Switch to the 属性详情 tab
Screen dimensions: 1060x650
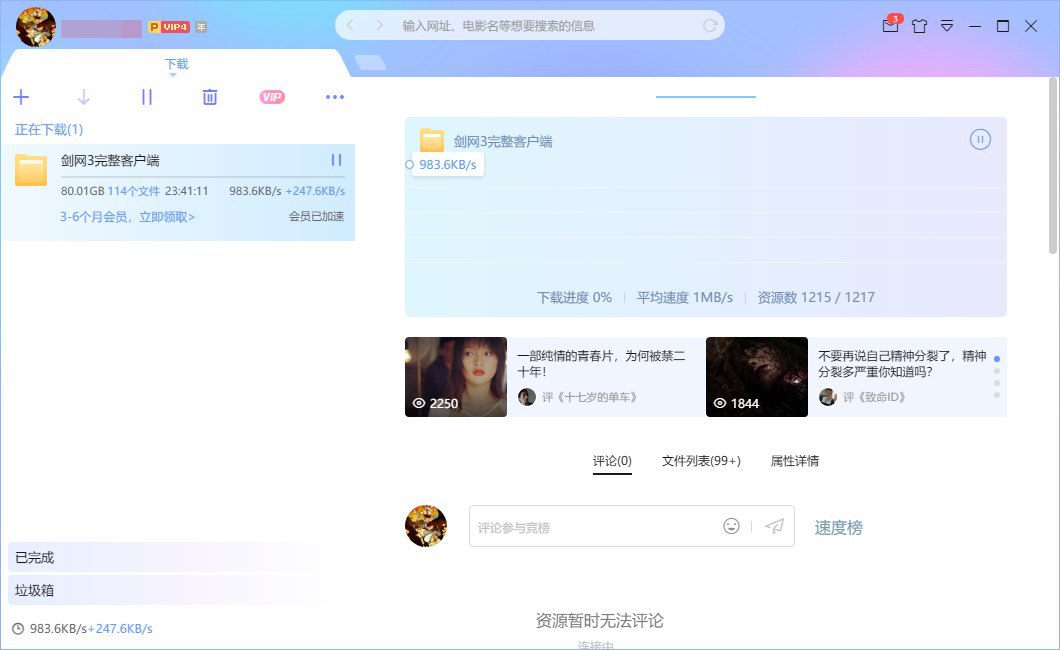(x=794, y=461)
